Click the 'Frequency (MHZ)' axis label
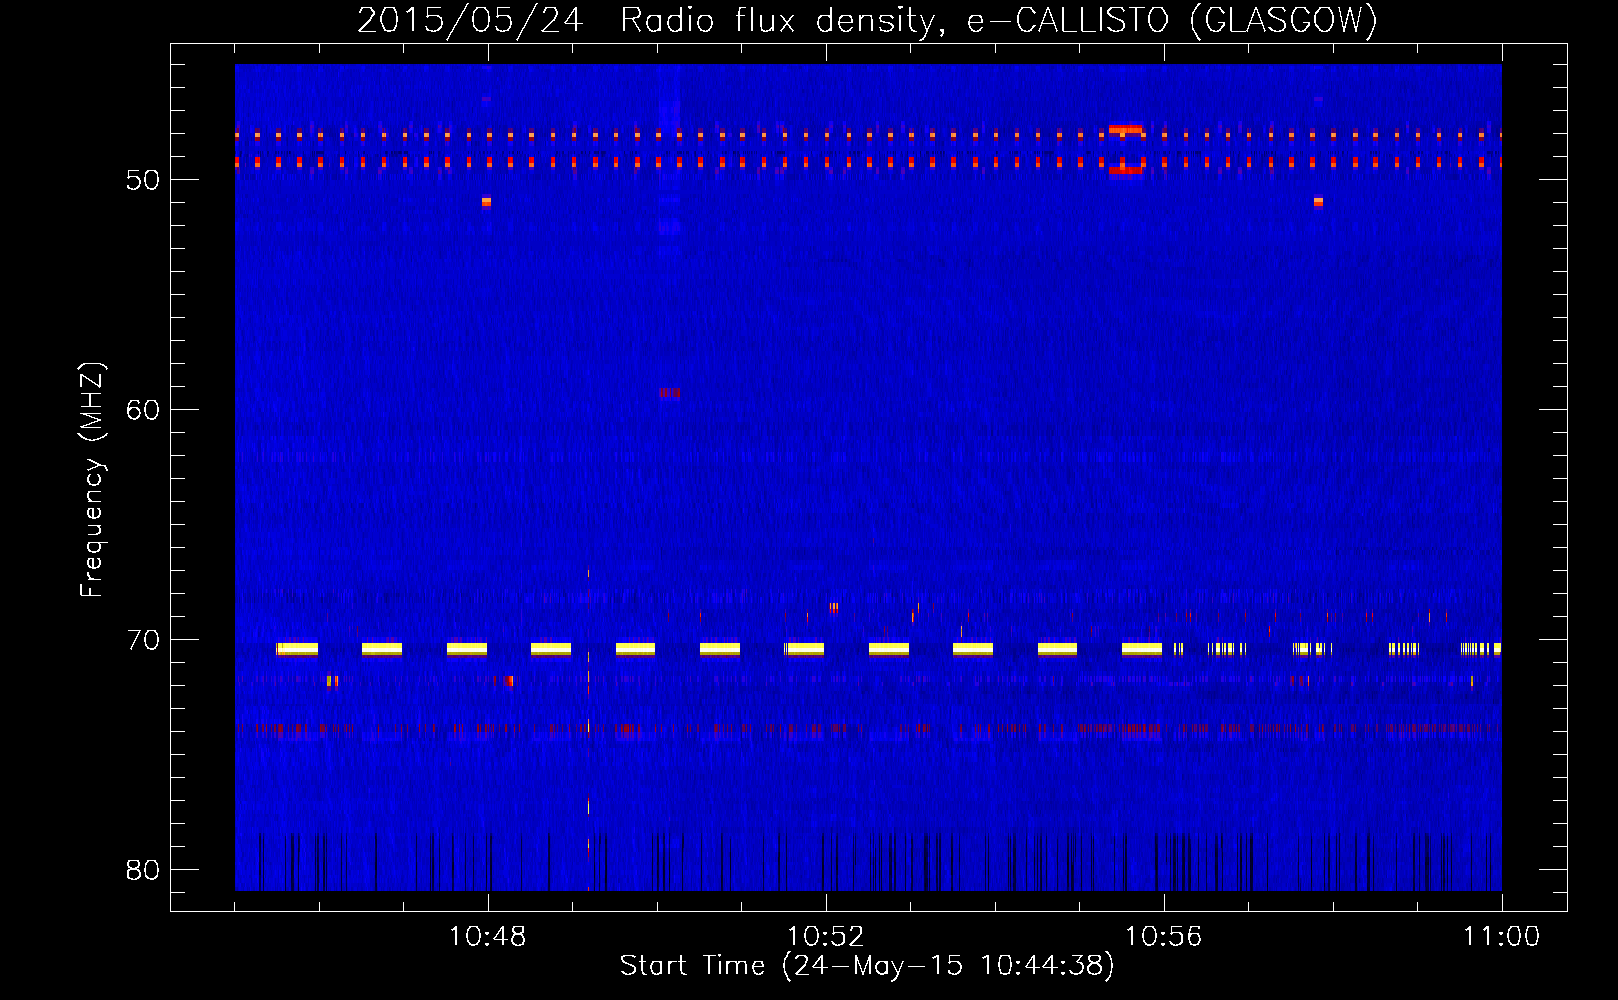 [x=91, y=480]
